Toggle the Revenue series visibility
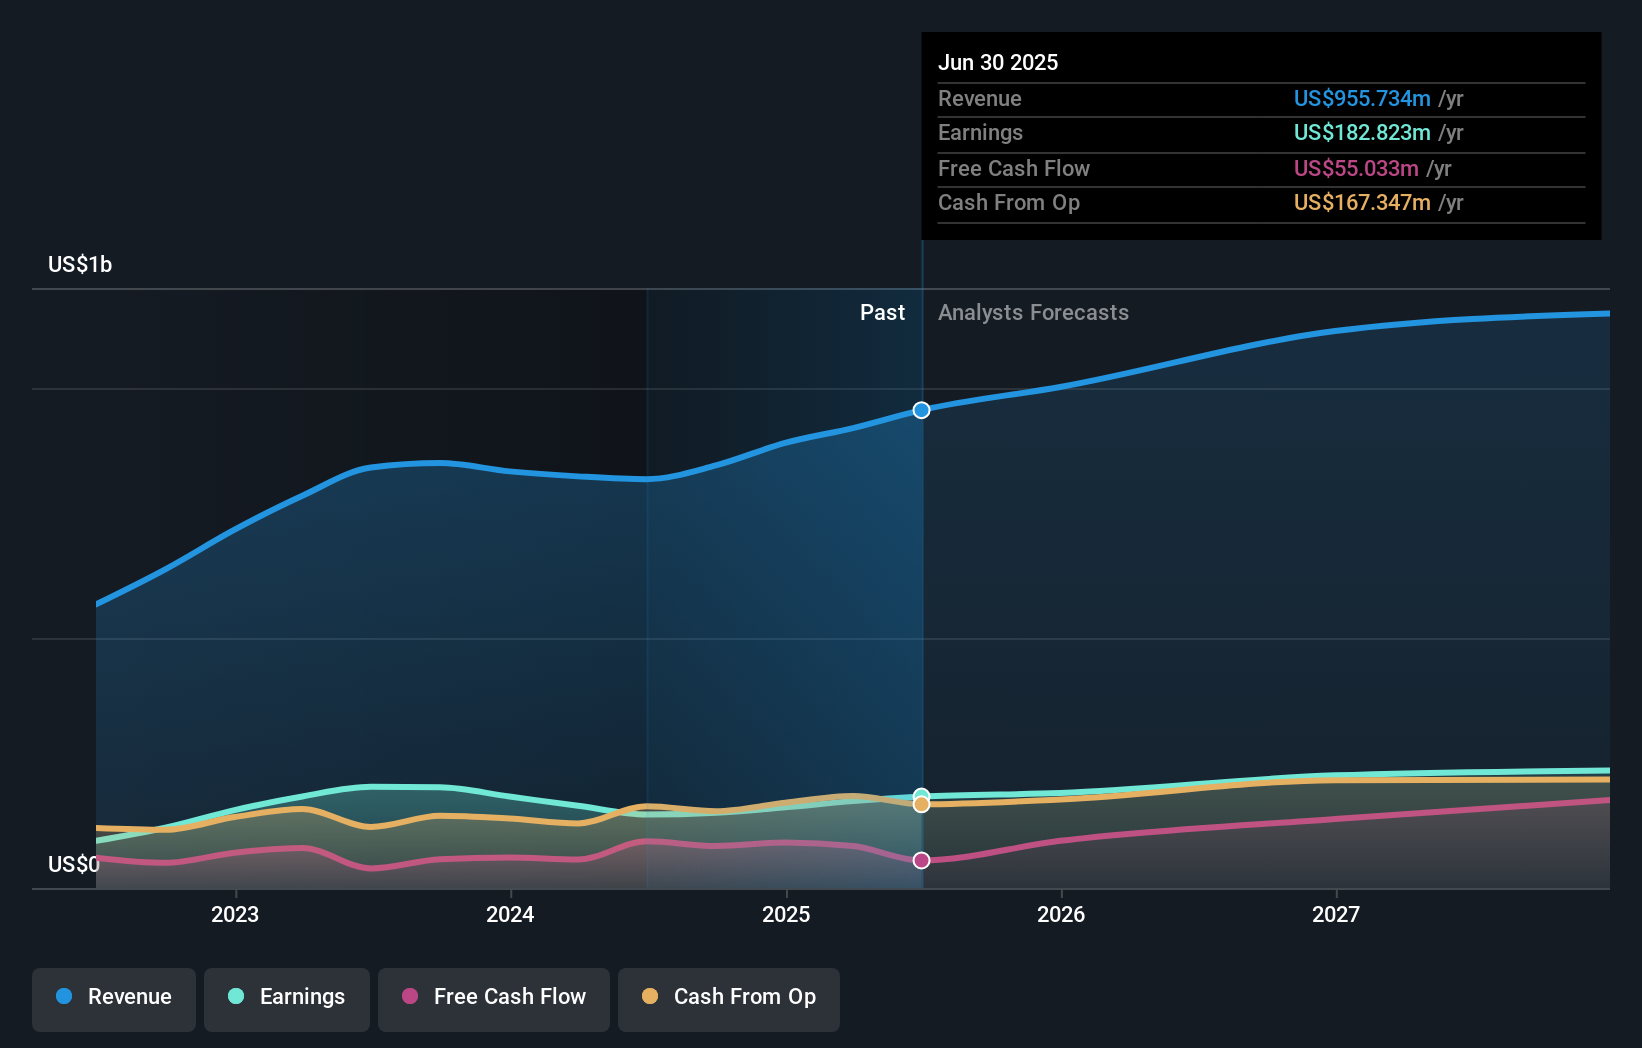This screenshot has height=1048, width=1642. pos(113,997)
